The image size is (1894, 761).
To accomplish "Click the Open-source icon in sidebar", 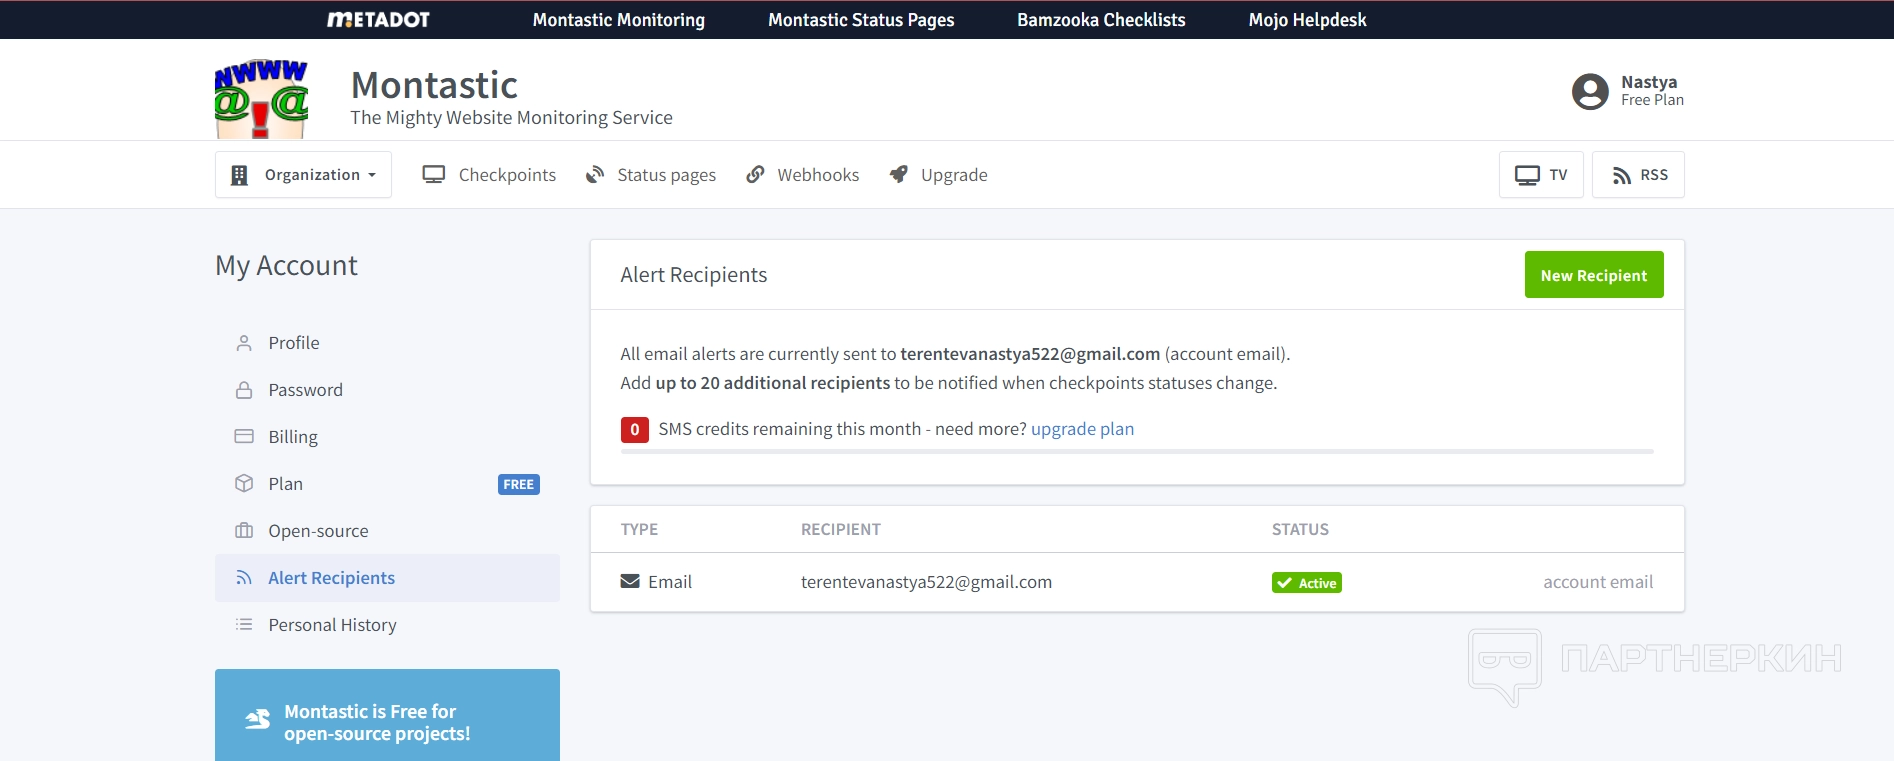I will click(244, 531).
